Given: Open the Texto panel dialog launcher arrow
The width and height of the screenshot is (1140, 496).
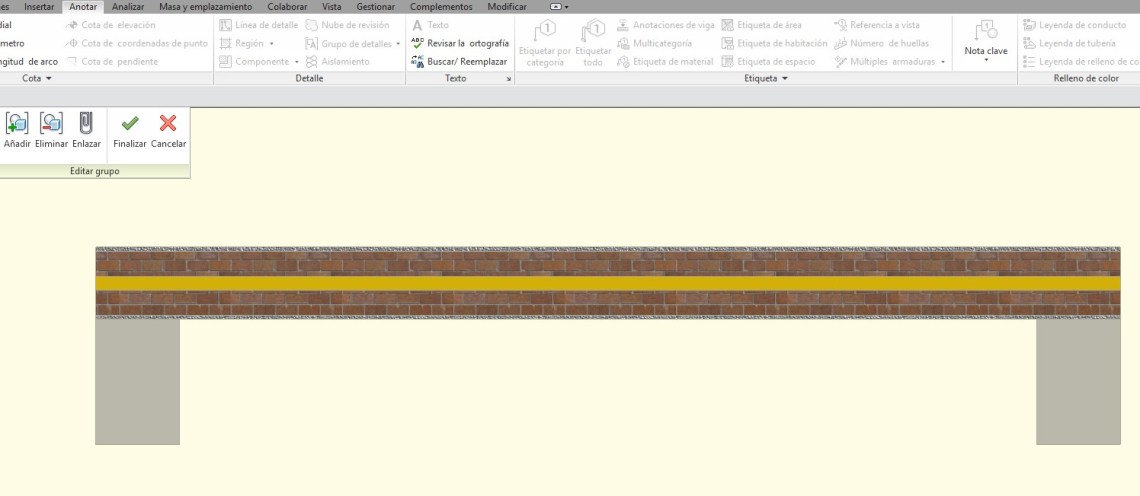Looking at the screenshot, I should (x=508, y=78).
